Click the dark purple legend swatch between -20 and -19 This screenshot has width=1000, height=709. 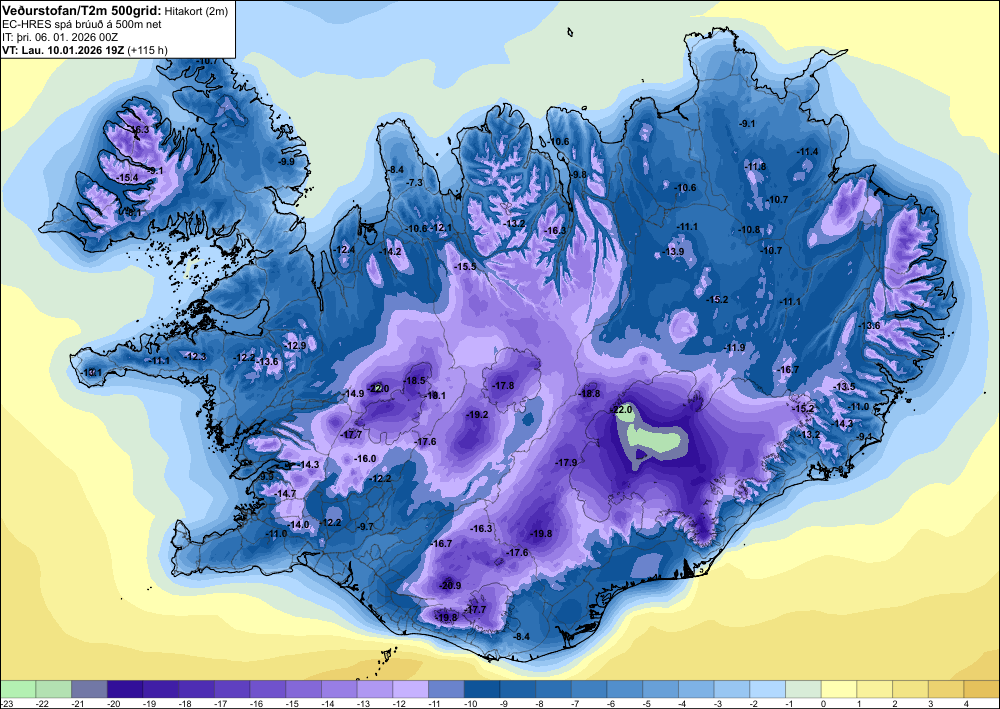125,689
